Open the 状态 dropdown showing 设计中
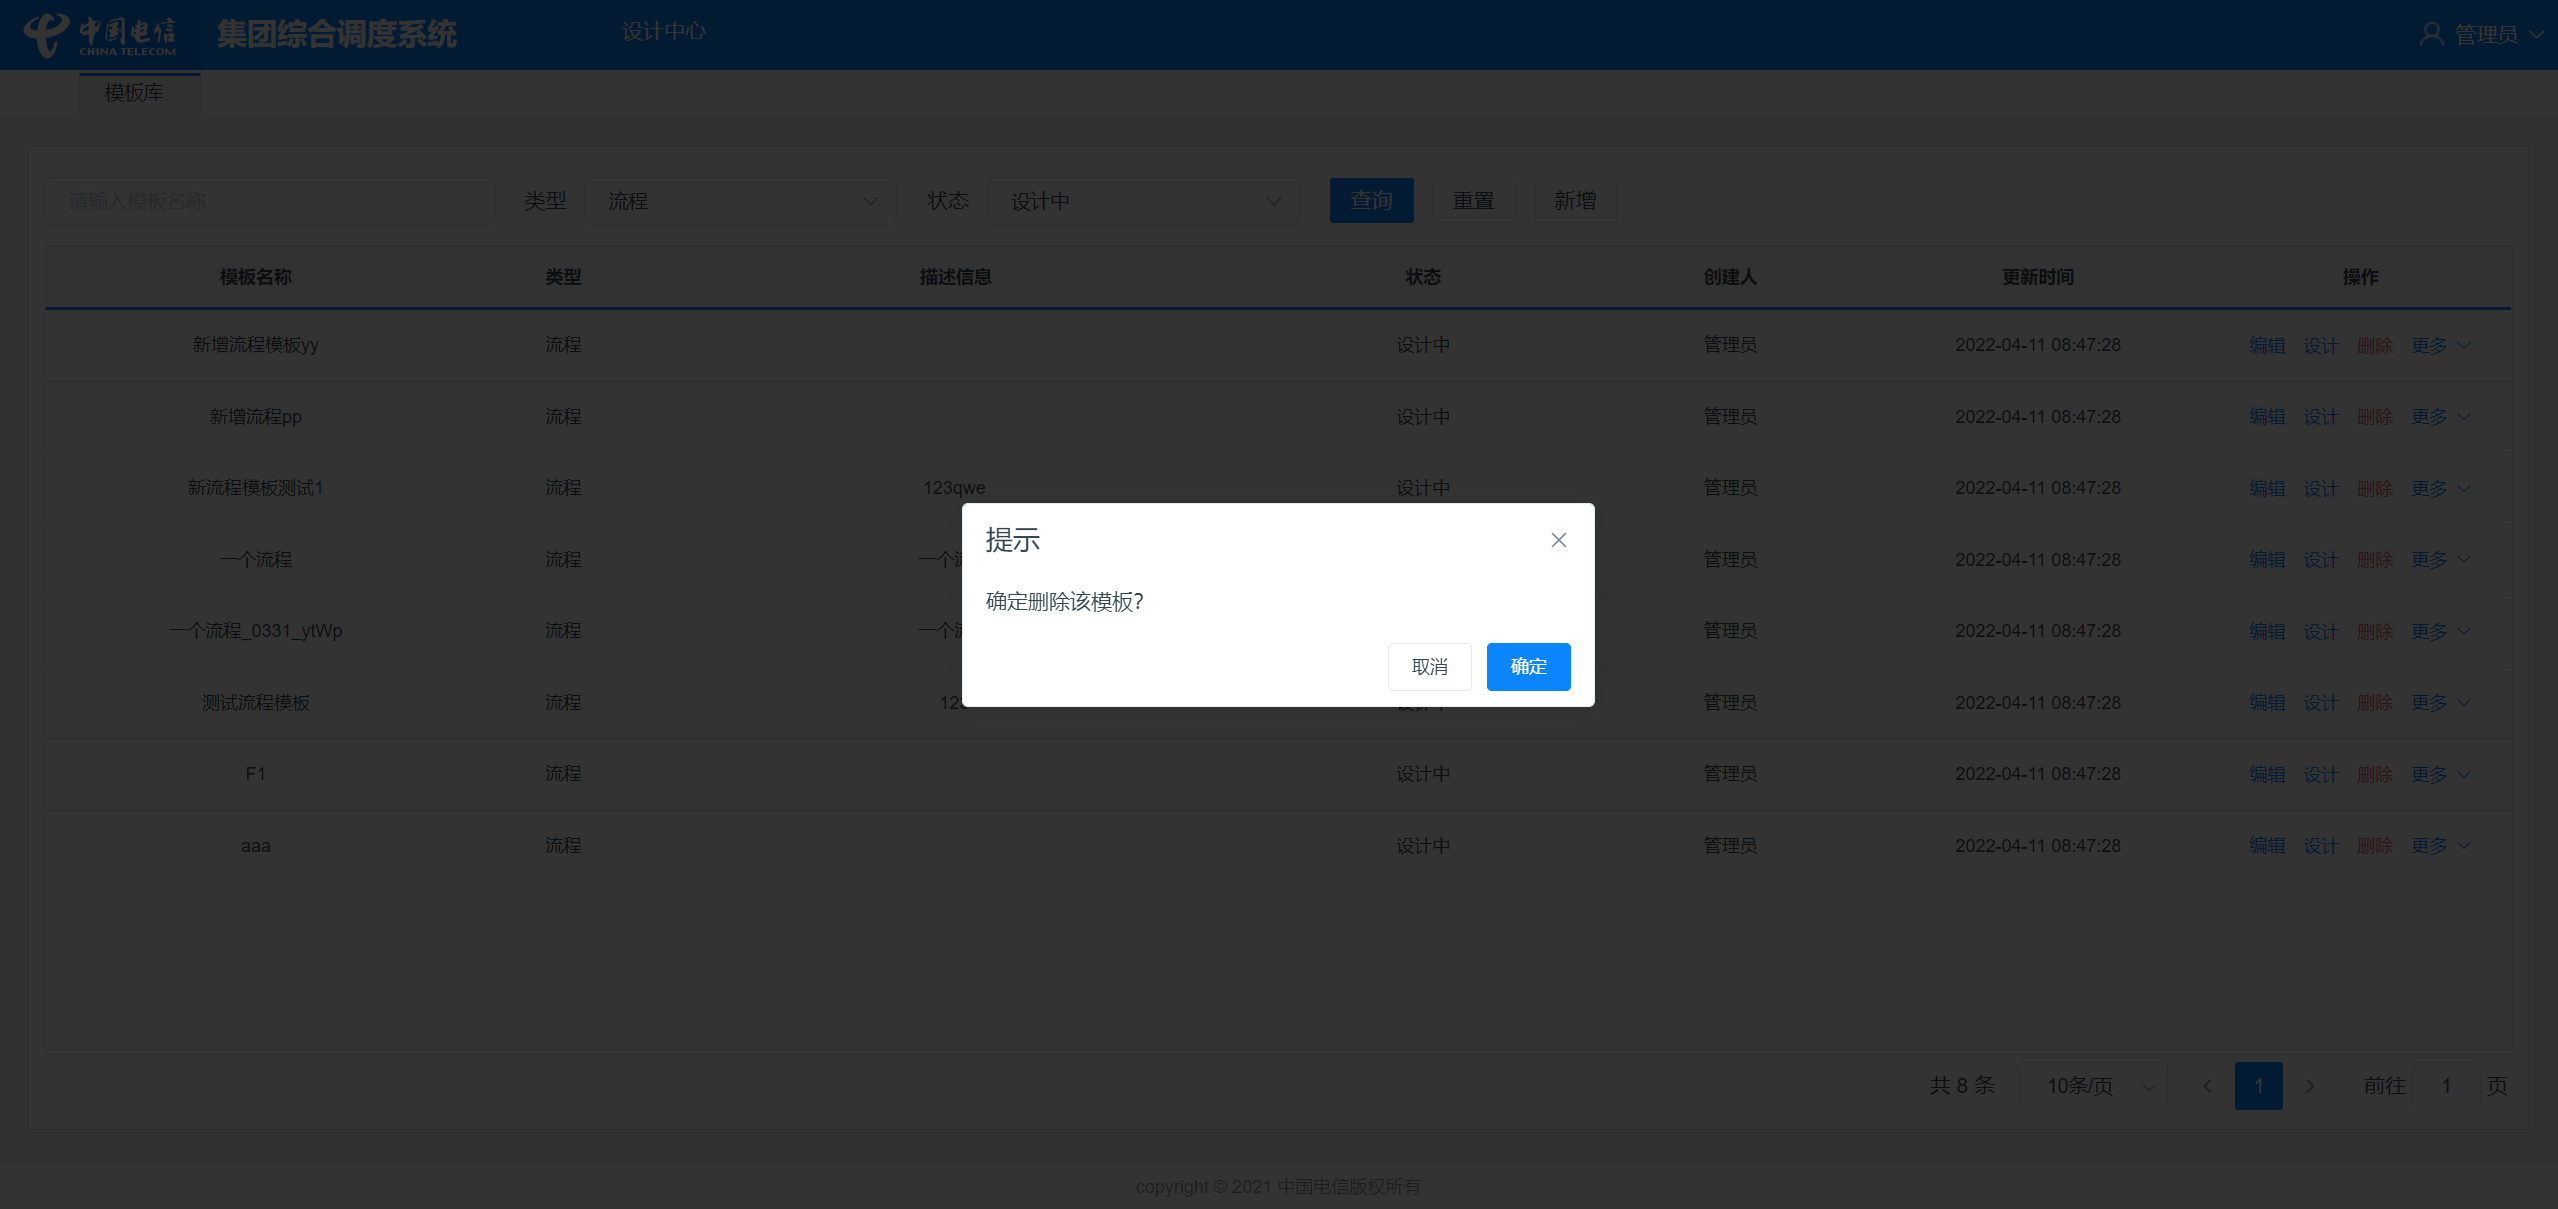The height and width of the screenshot is (1209, 2558). 1142,201
